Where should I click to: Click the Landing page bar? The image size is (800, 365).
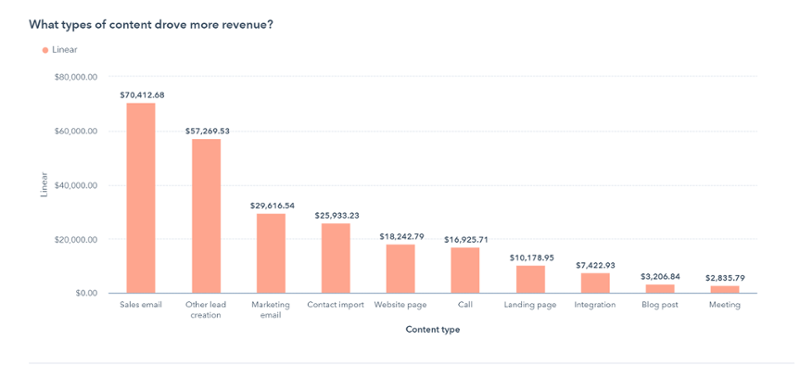click(x=531, y=279)
